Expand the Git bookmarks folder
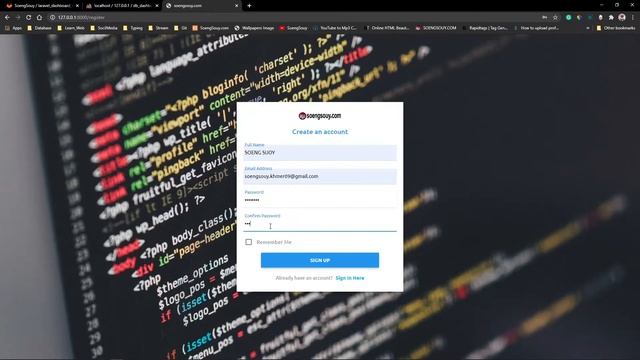 [180, 28]
